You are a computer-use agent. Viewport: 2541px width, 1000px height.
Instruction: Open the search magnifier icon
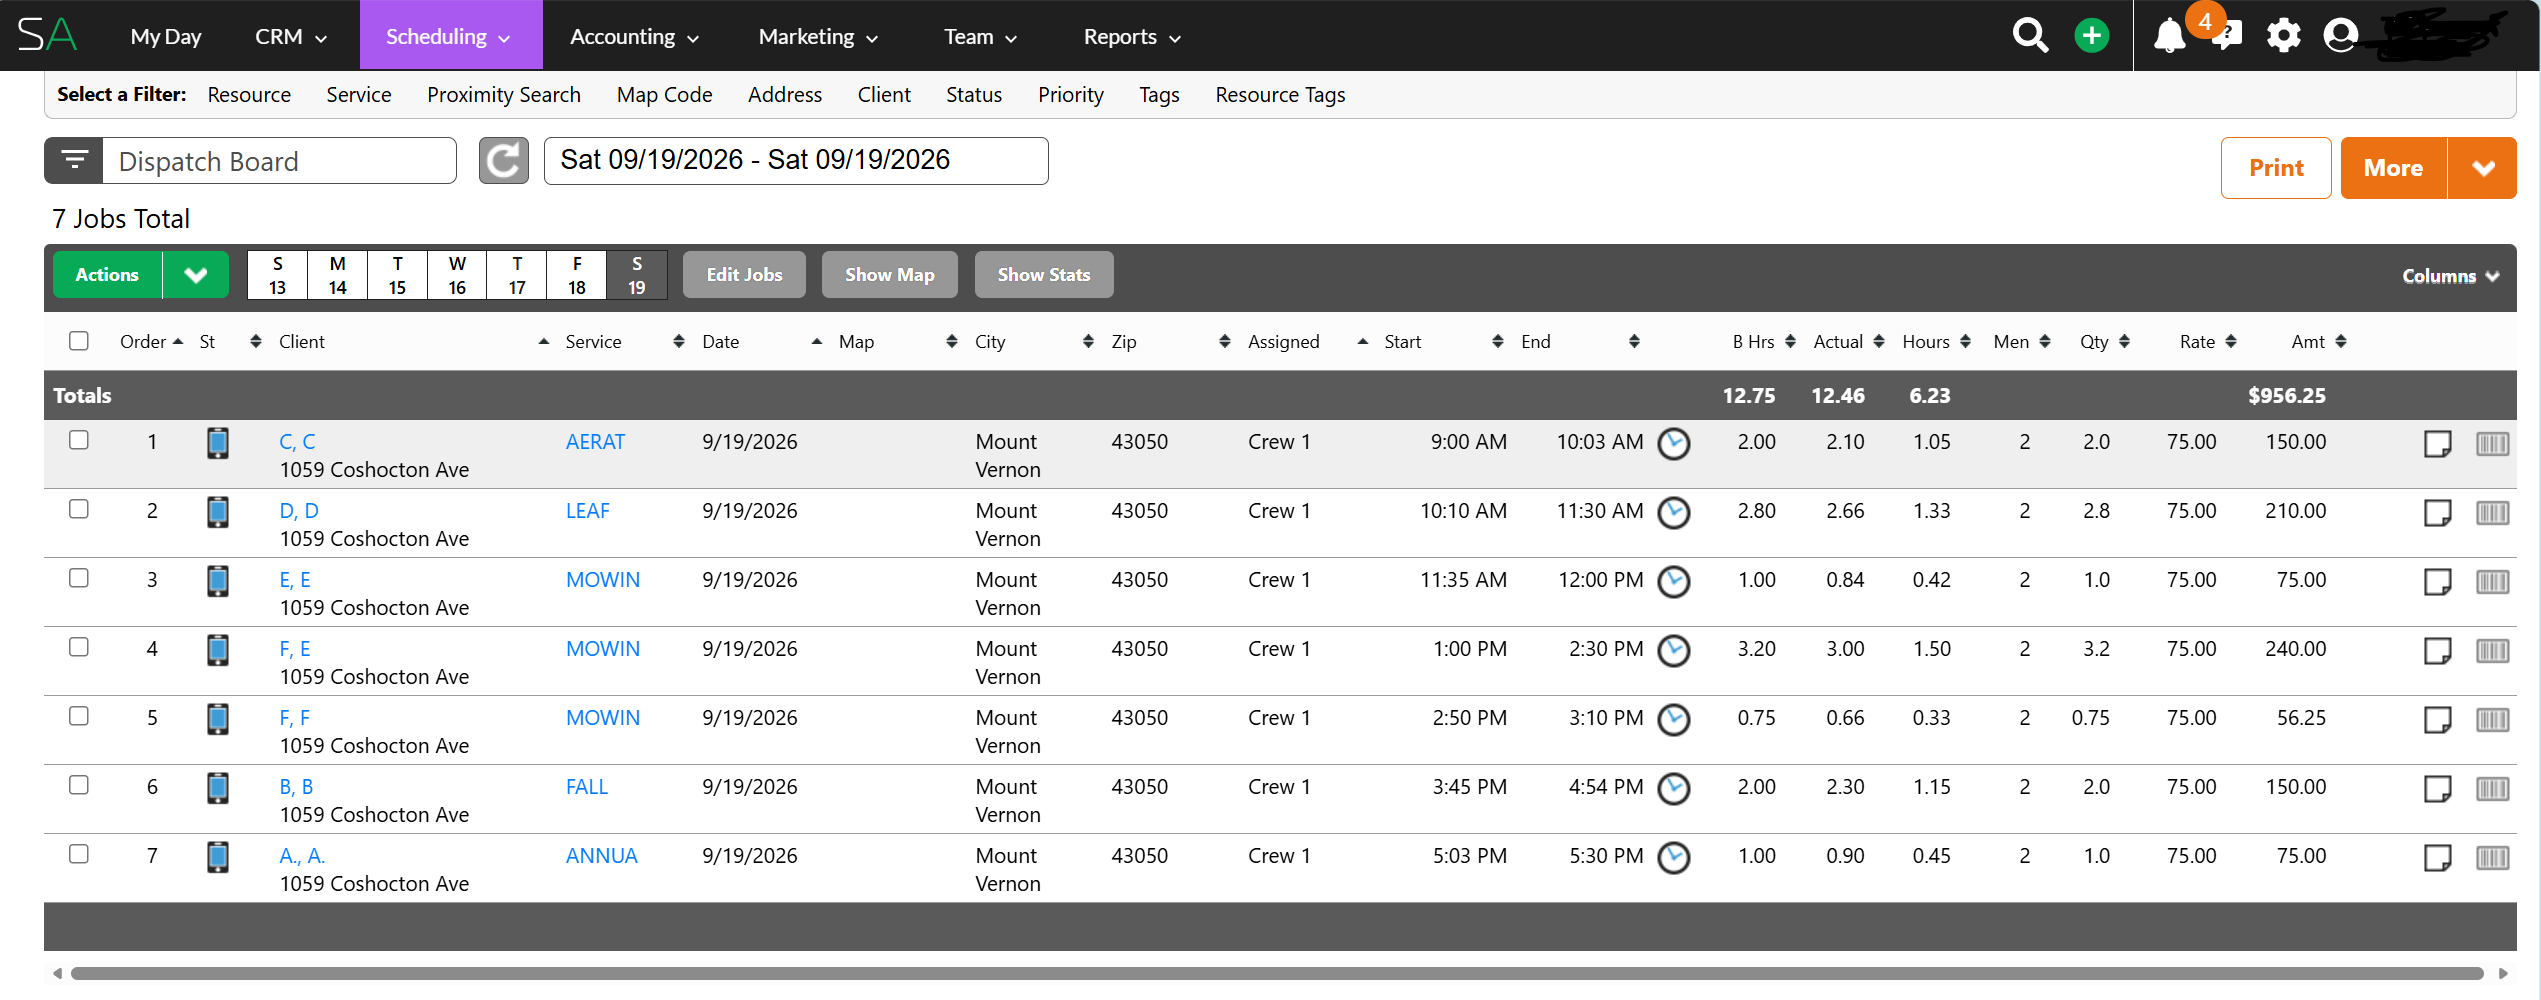click(2030, 36)
